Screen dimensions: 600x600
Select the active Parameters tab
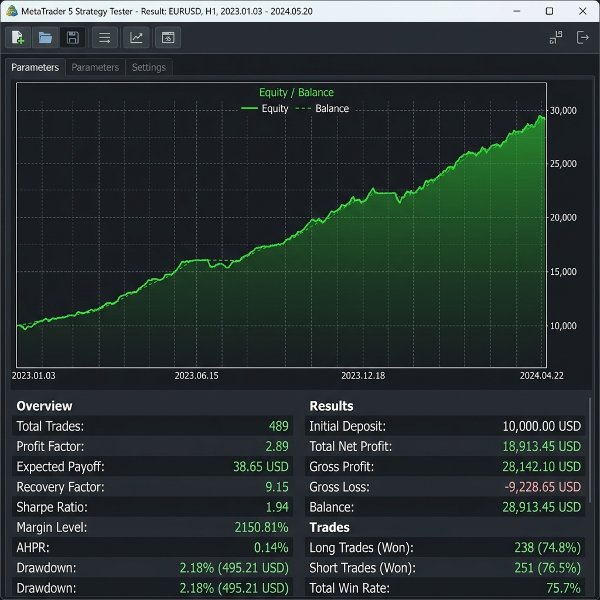[x=35, y=67]
